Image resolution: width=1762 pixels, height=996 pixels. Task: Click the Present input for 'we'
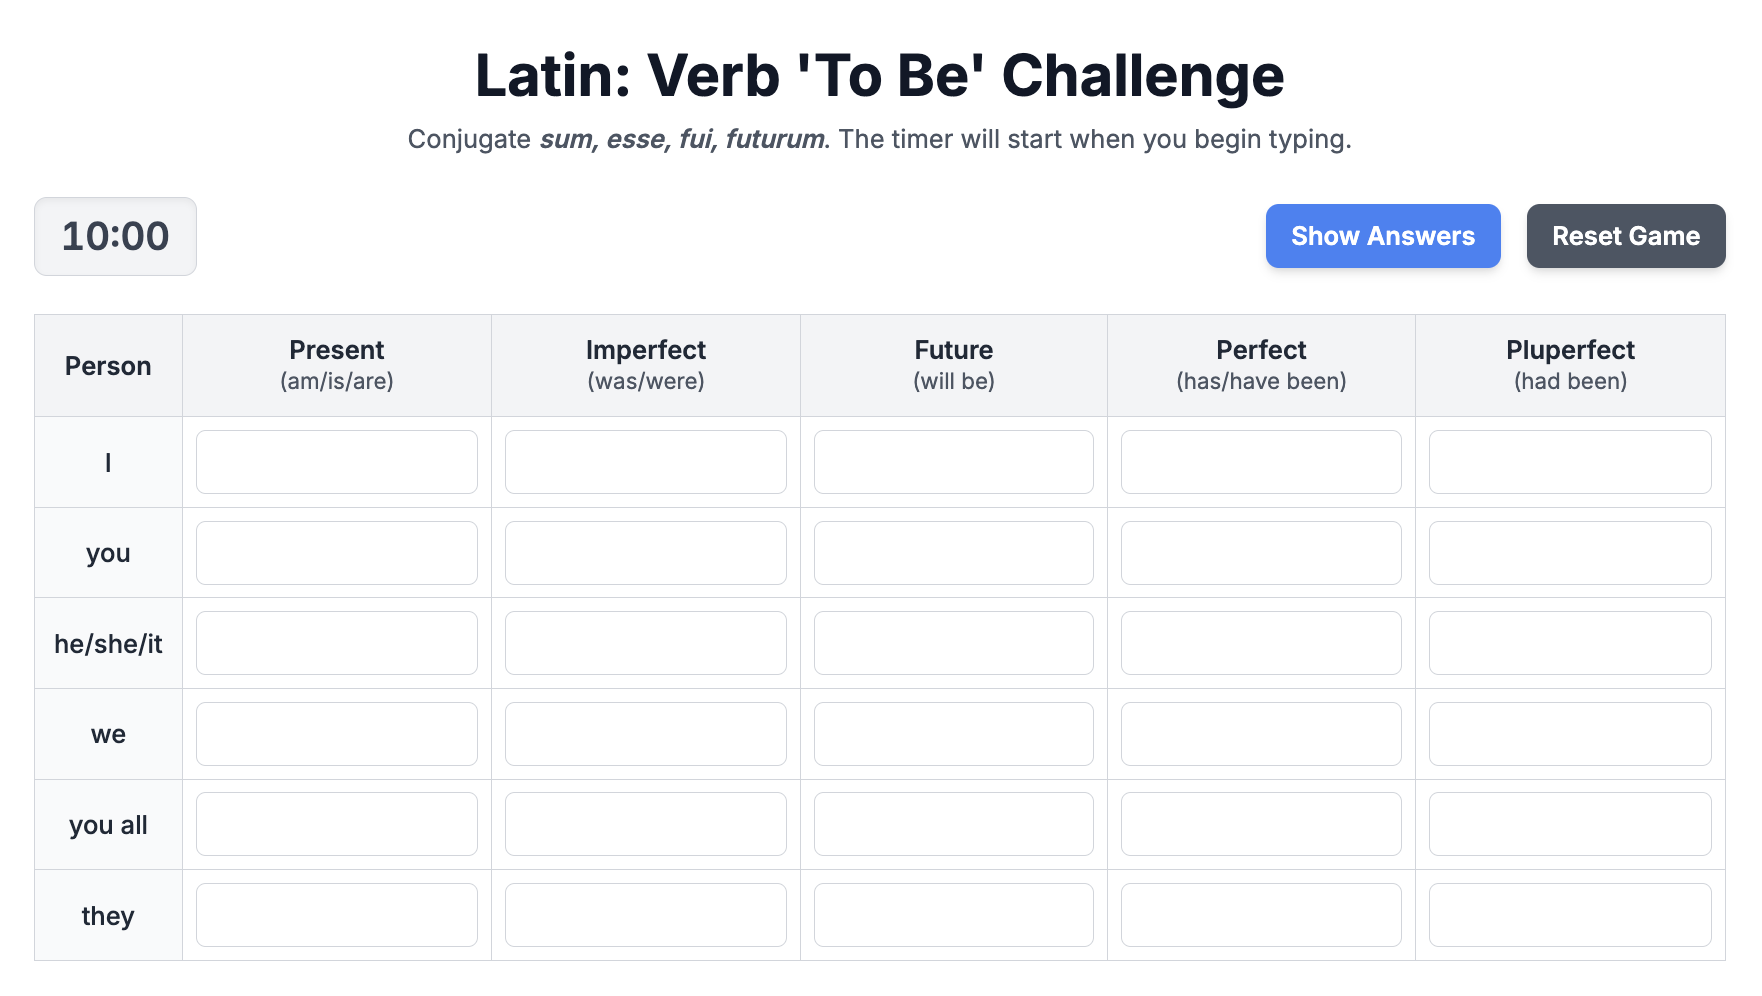click(x=337, y=734)
